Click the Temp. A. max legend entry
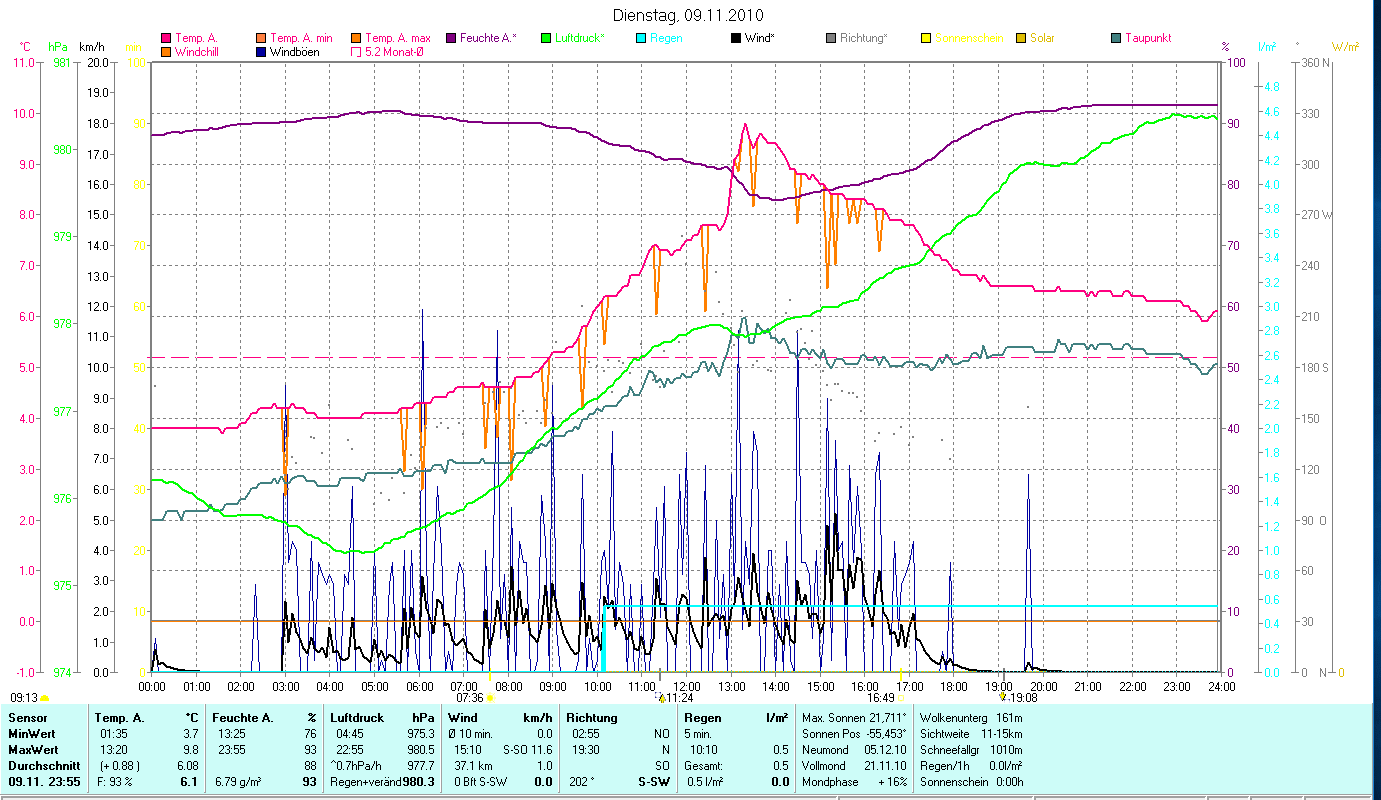Viewport: 1381px width, 800px height. coord(398,39)
